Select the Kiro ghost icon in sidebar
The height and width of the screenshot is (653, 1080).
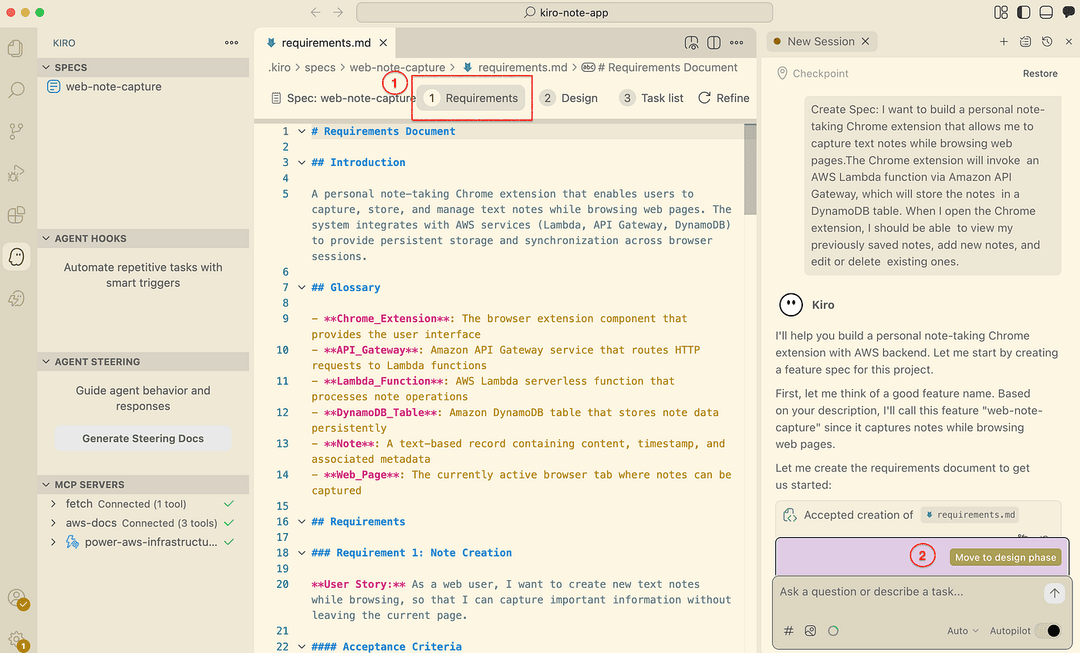(x=17, y=257)
